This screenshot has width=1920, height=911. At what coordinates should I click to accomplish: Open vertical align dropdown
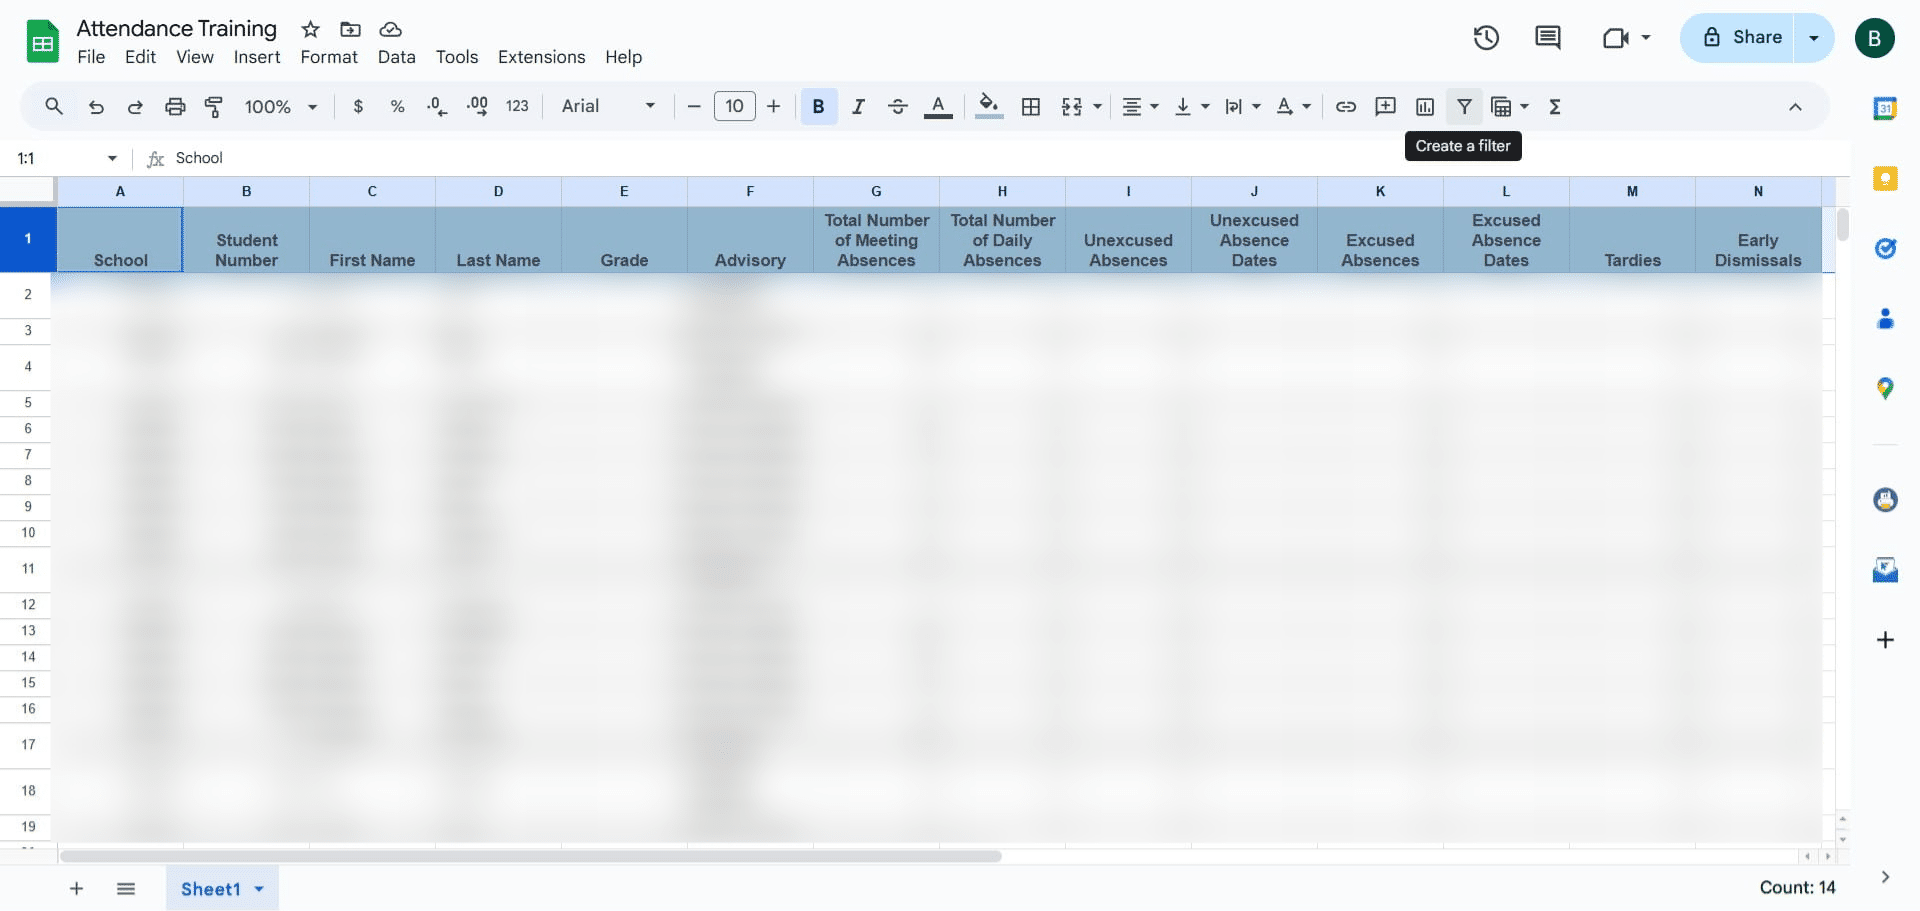pyautogui.click(x=1191, y=106)
